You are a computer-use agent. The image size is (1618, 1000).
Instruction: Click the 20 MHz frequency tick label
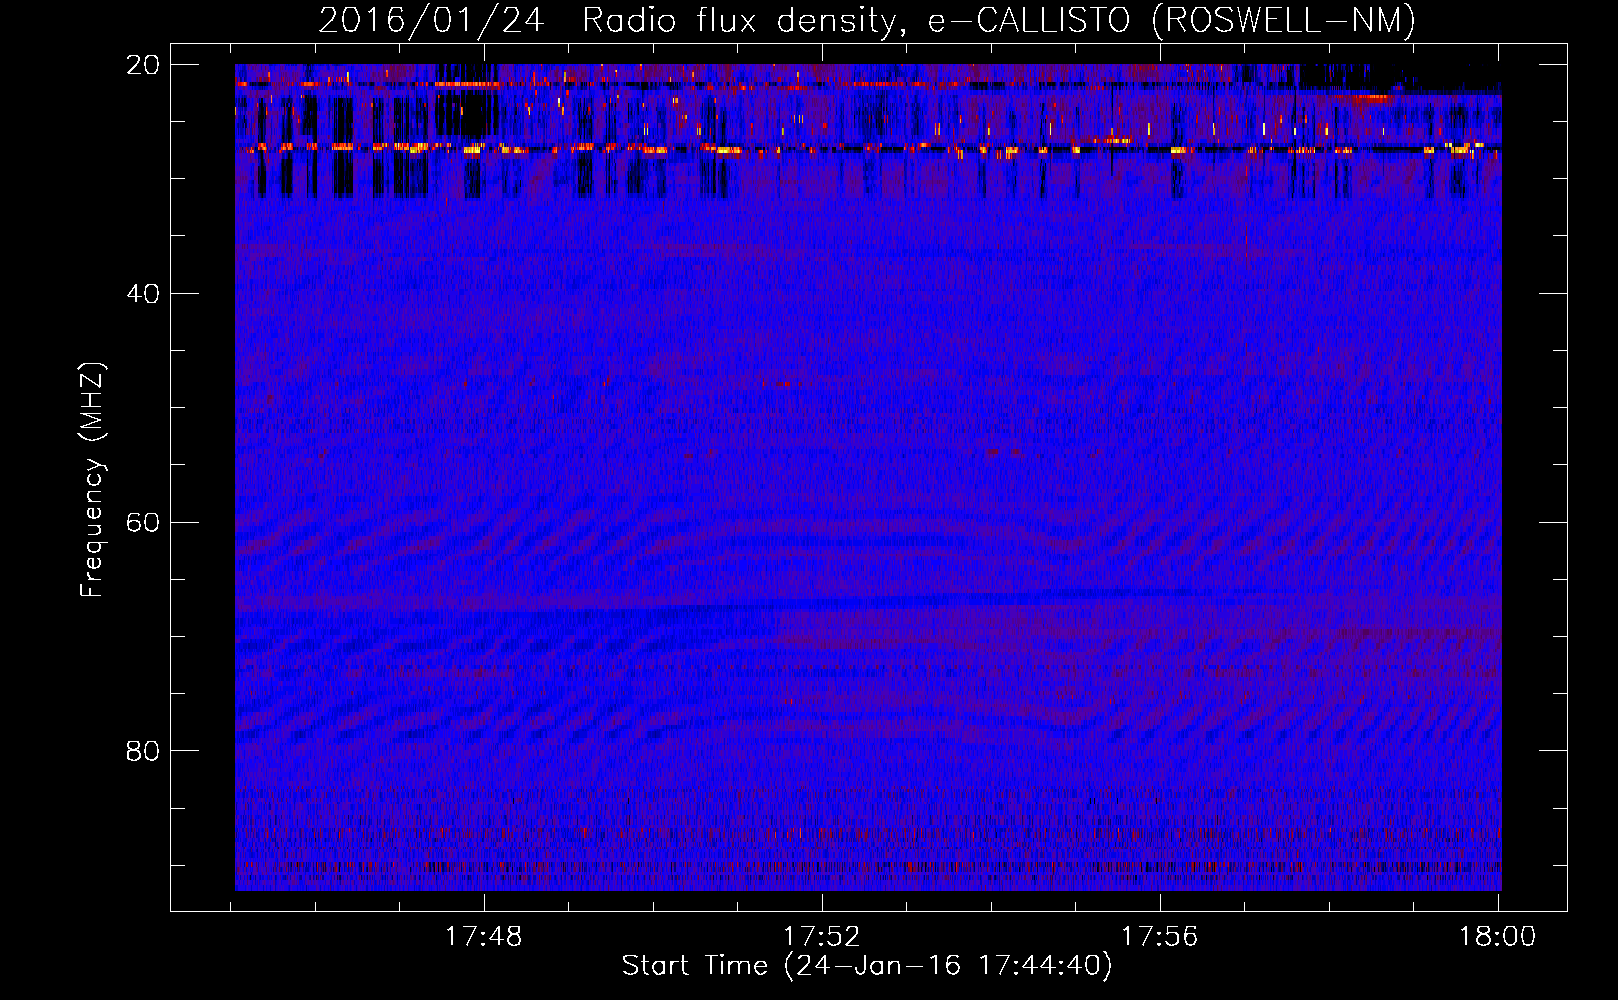point(143,65)
